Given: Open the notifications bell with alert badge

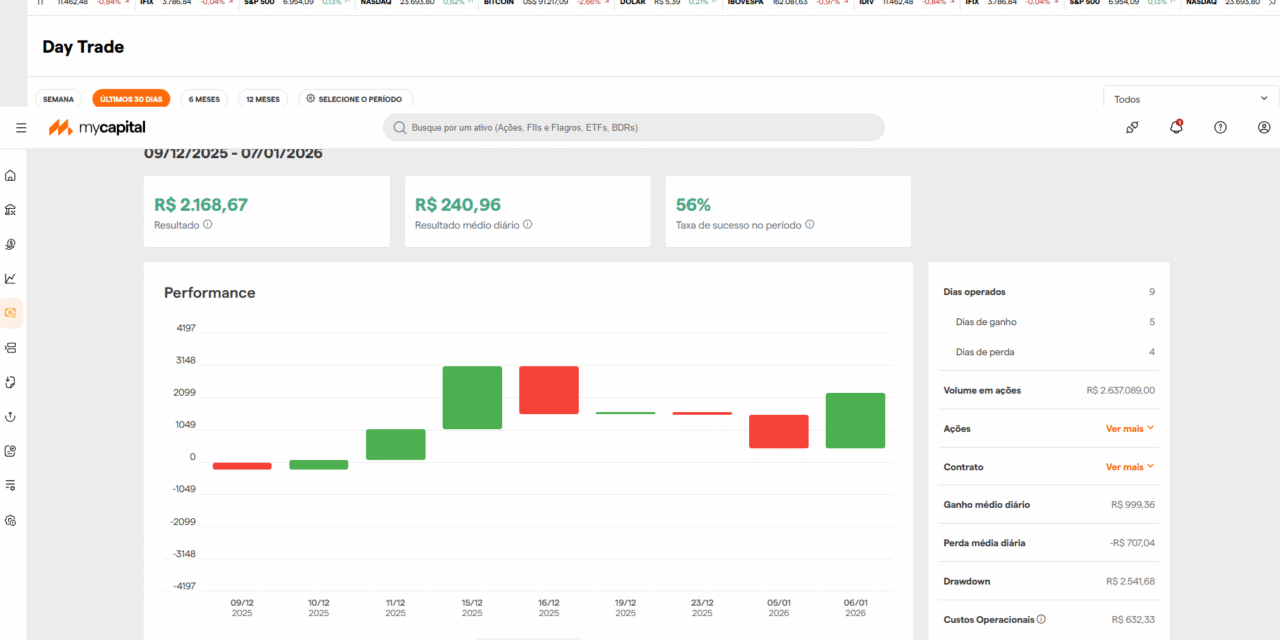Looking at the screenshot, I should point(1176,127).
